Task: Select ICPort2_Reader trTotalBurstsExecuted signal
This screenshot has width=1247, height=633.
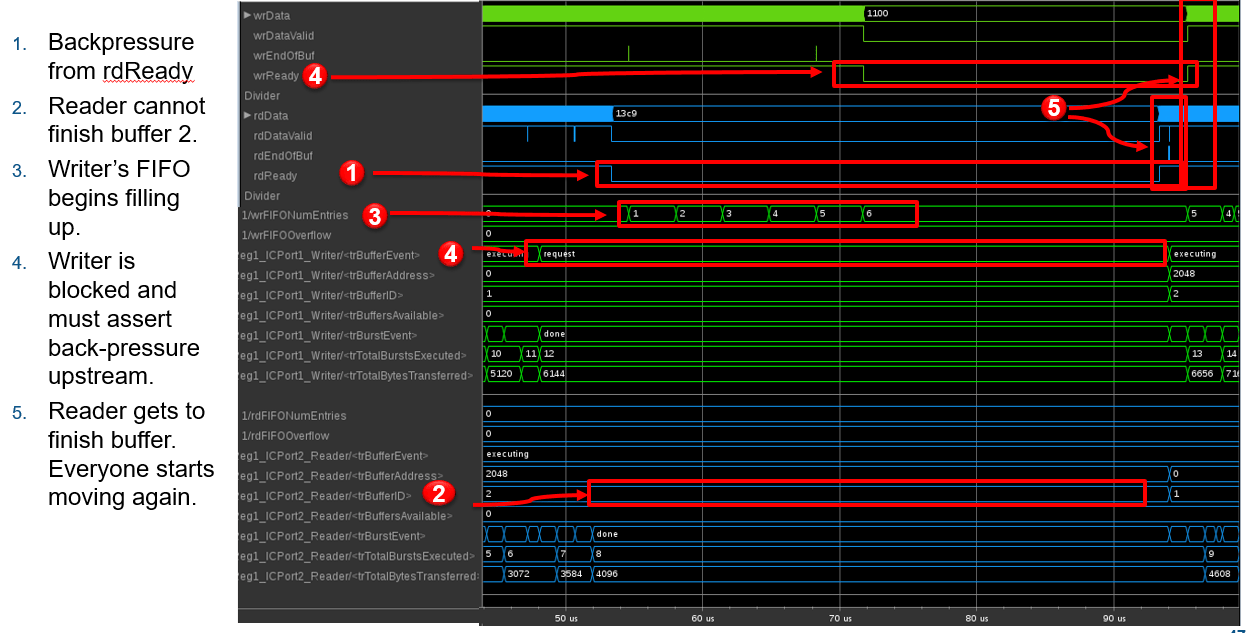Action: coord(354,556)
